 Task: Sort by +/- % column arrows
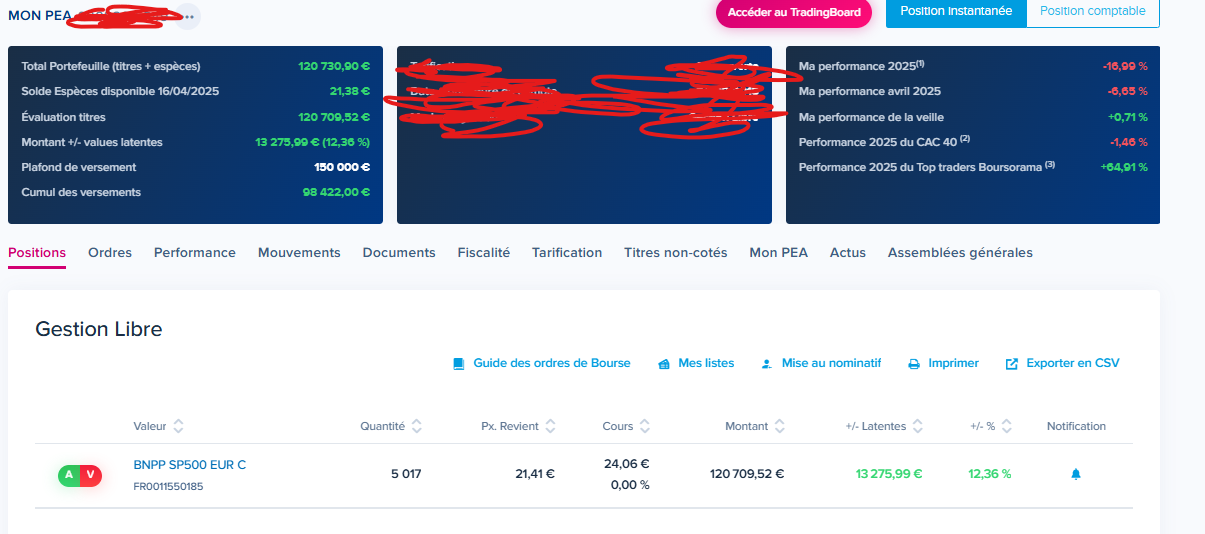click(1007, 426)
